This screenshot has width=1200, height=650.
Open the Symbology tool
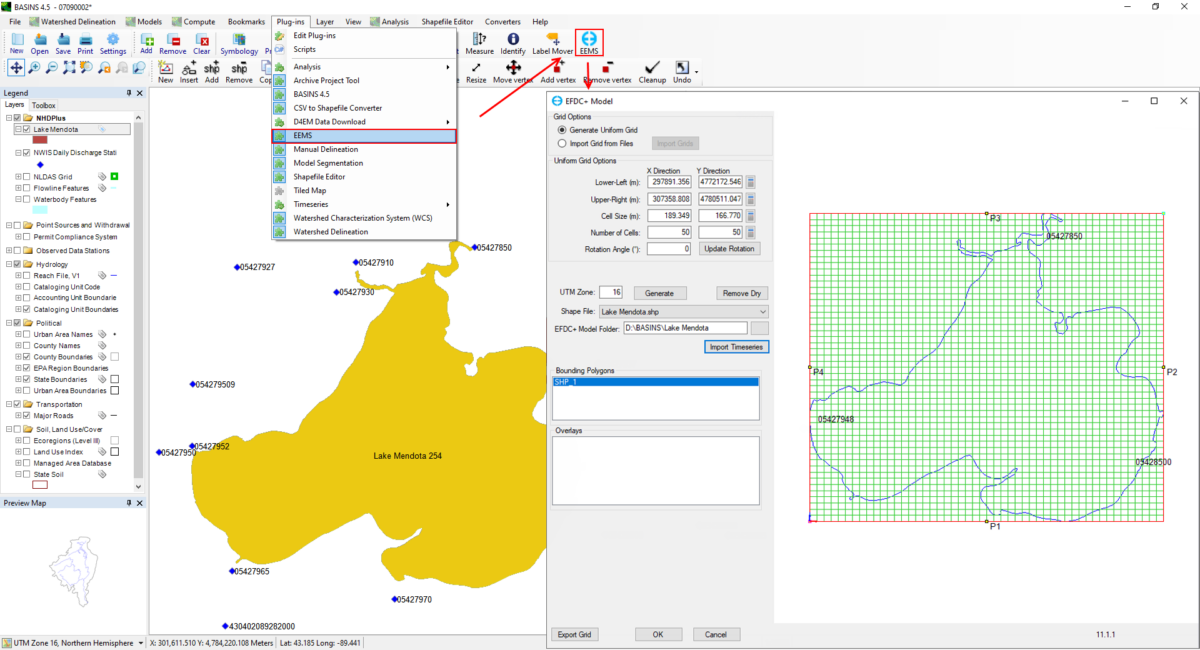click(x=238, y=42)
